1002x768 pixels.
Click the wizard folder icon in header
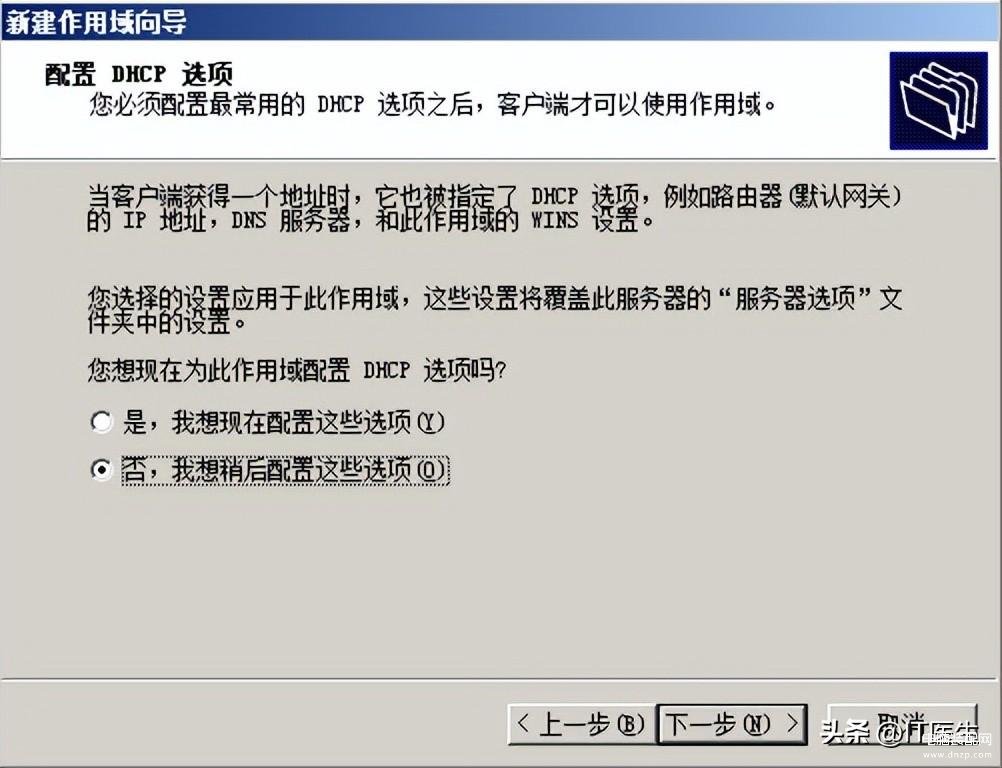point(938,101)
